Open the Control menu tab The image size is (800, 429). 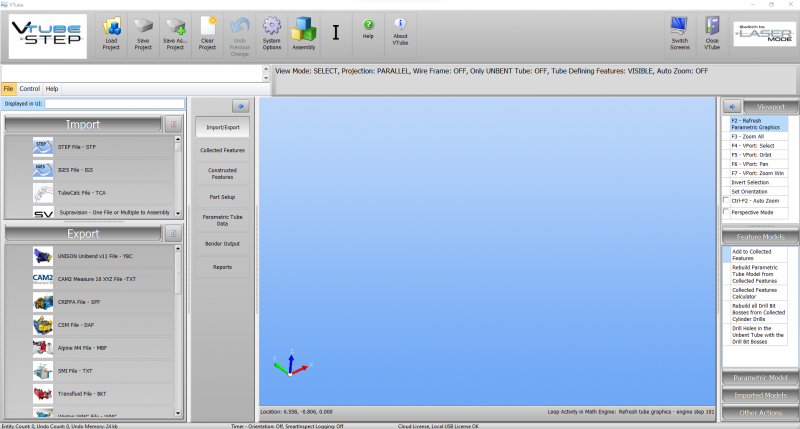click(30, 88)
